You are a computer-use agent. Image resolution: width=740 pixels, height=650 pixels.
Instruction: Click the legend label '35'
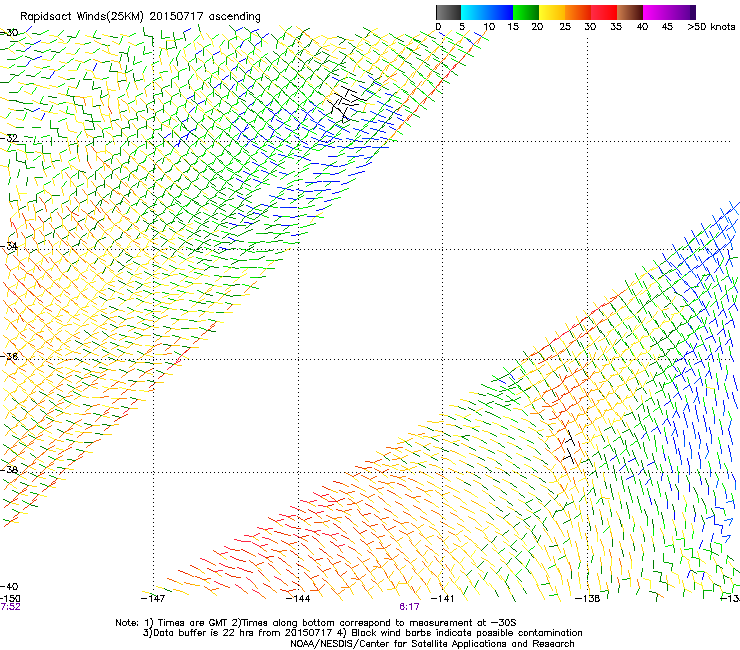[x=616, y=26]
